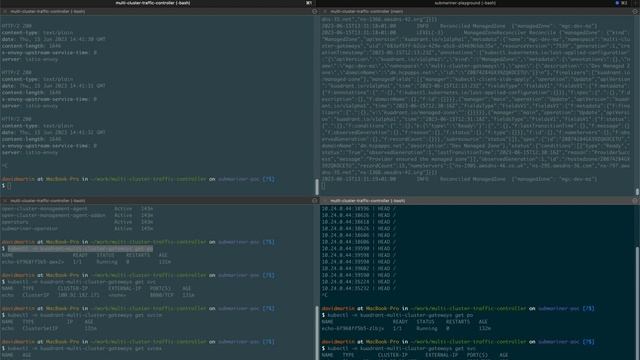
Task: Click the cursor after the $ prompt in top-left pane
Action: click(x=9, y=186)
